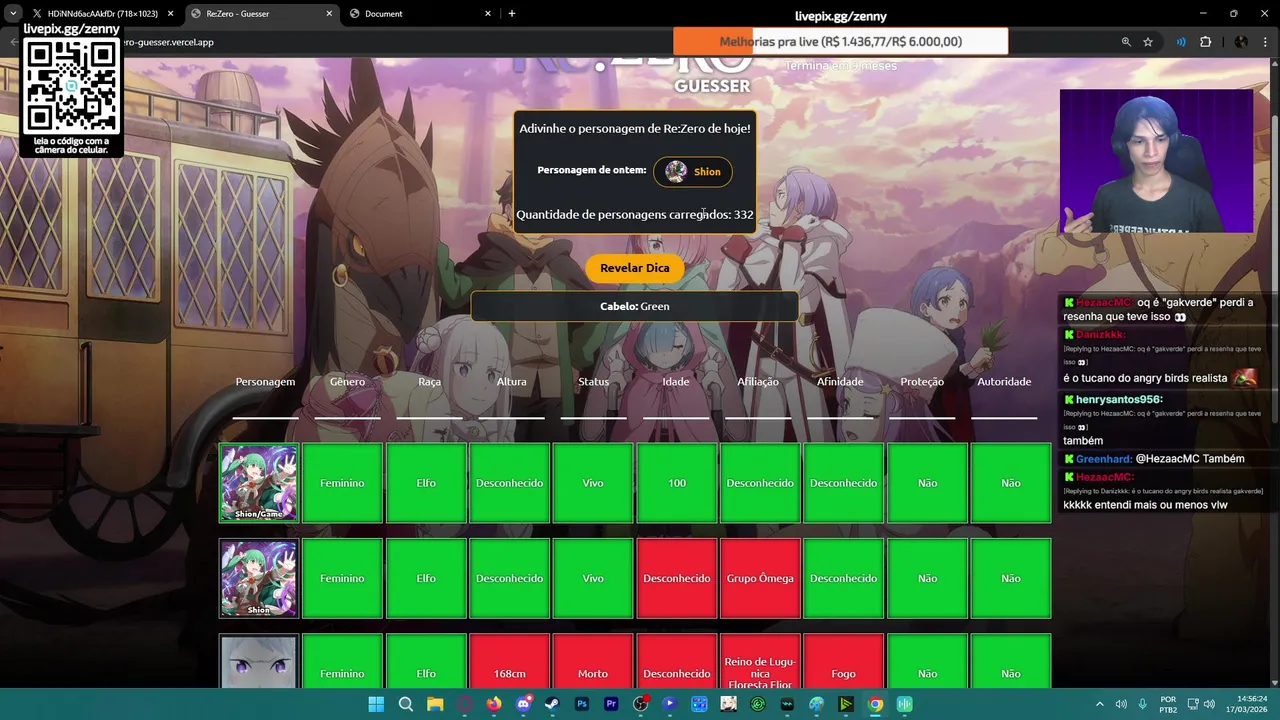Viewport: 1280px width, 720px height.
Task: Launch Photoshop from the taskbar
Action: 582,704
